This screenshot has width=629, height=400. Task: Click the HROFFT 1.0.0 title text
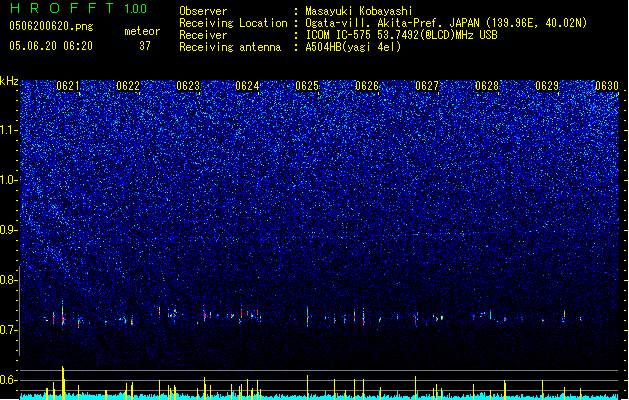(x=79, y=8)
